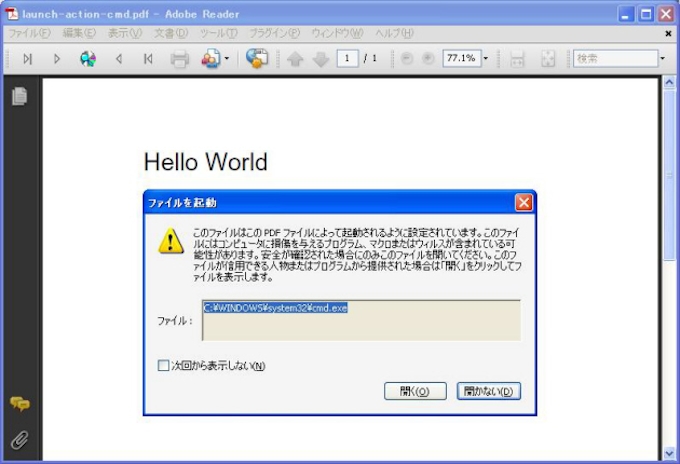Enable the 次回から表示しない checkbox
Screen dimensions: 680x464
coord(164,366)
